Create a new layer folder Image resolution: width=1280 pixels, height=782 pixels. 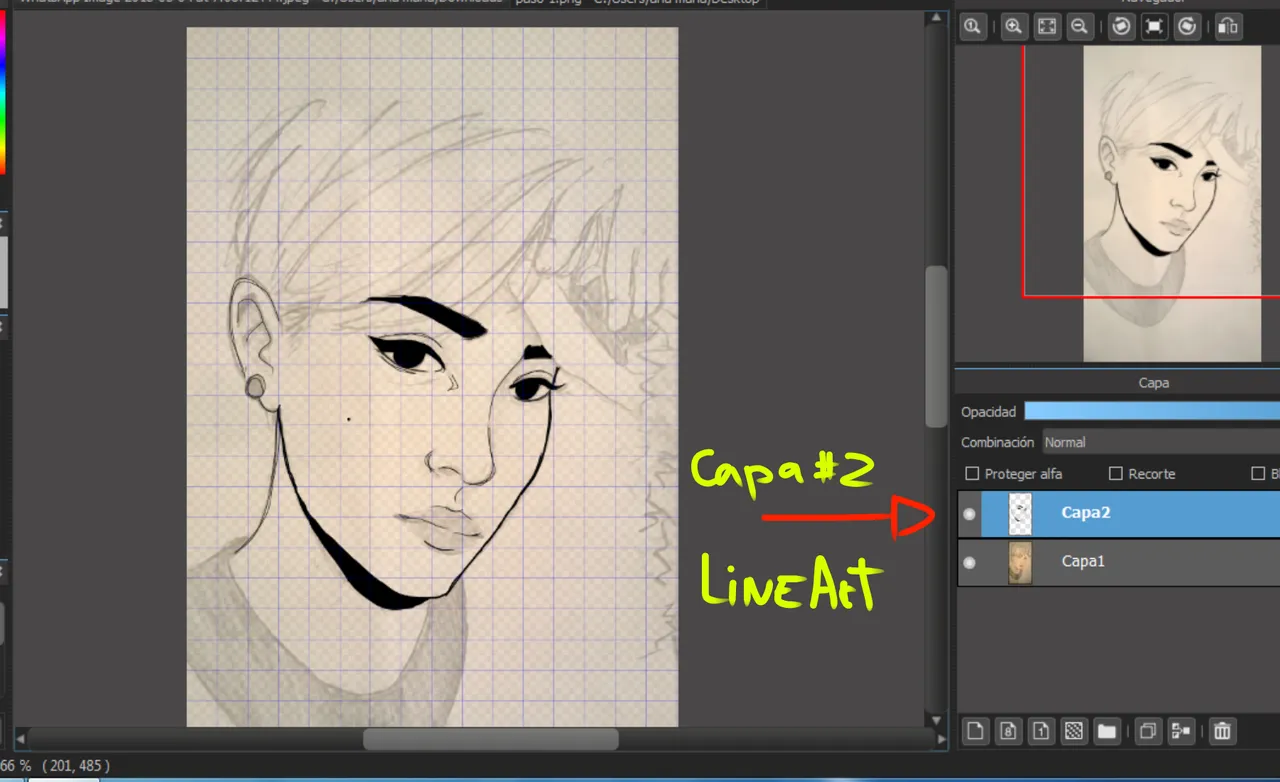(1106, 731)
